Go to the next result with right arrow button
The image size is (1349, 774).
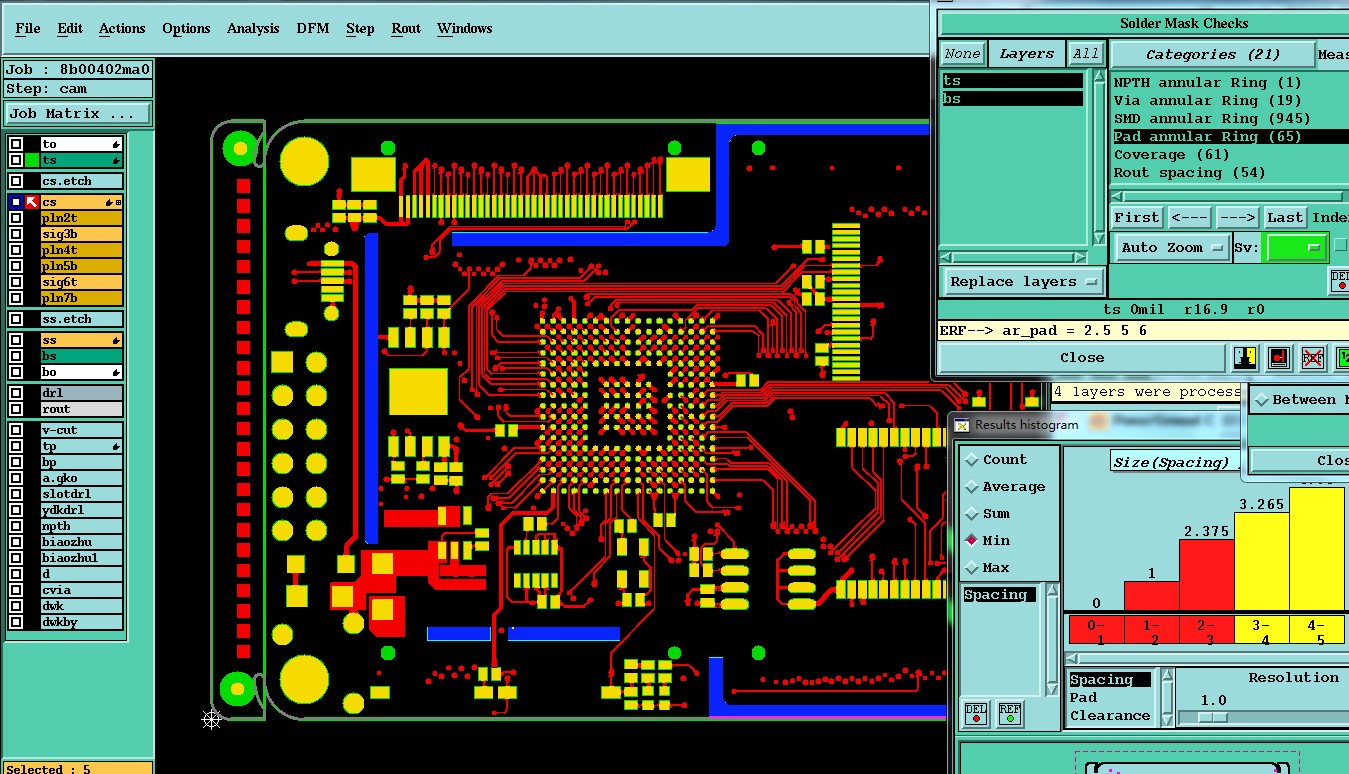1237,217
